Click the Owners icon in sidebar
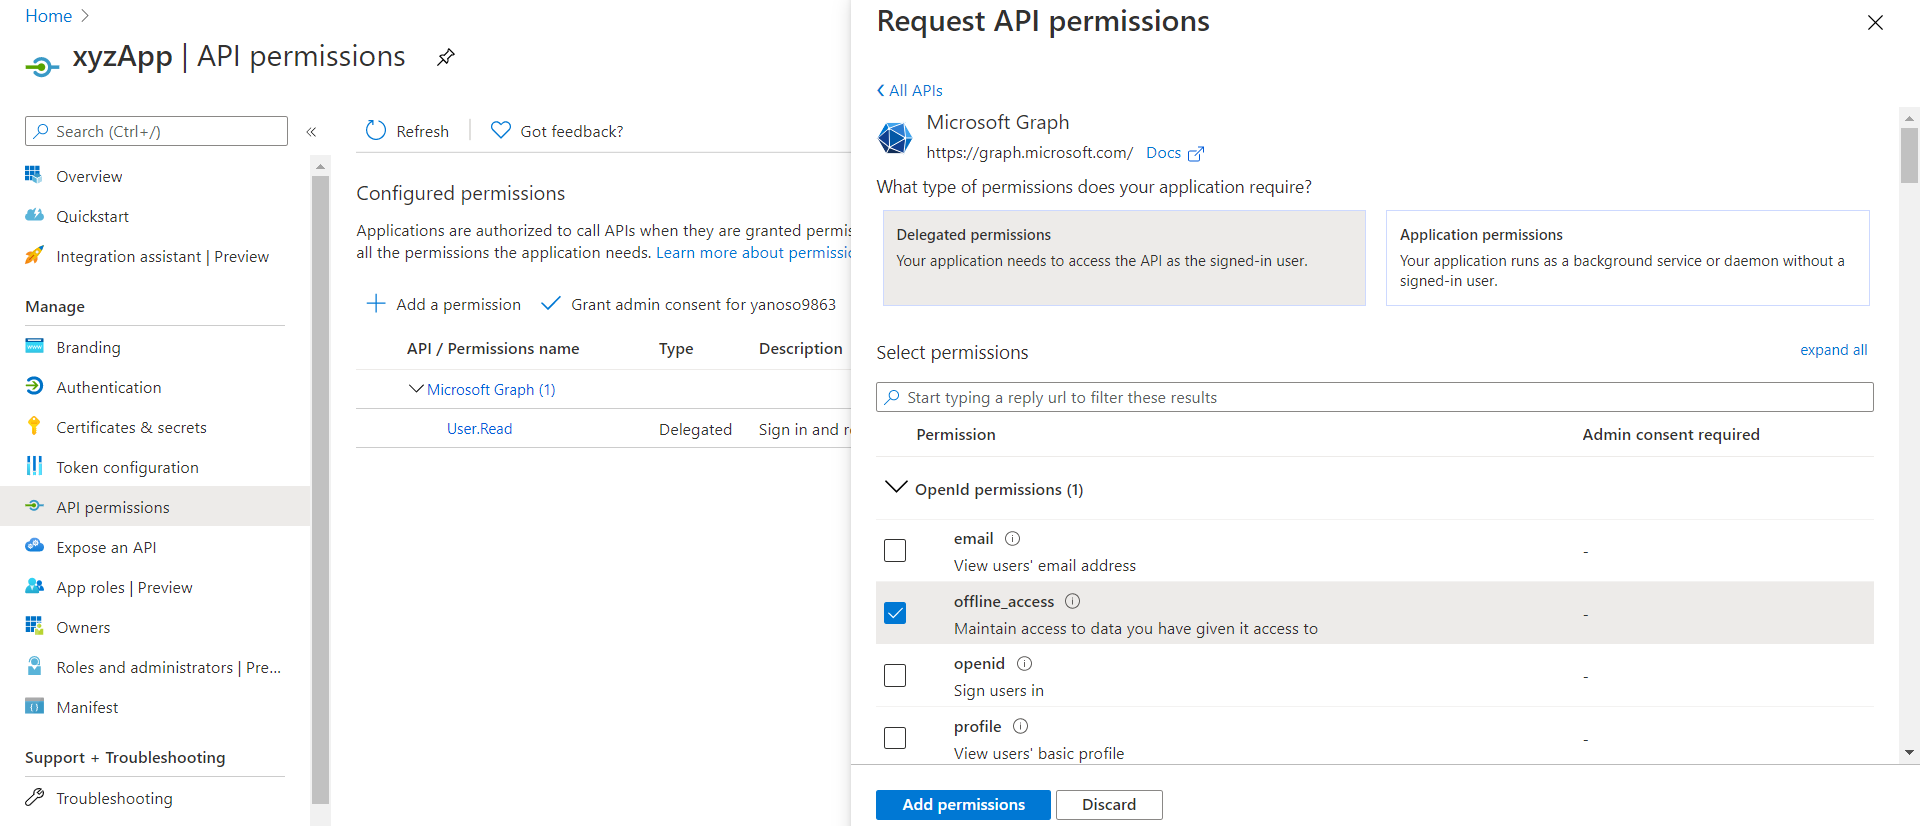Screen dimensions: 1920x826 click(34, 626)
